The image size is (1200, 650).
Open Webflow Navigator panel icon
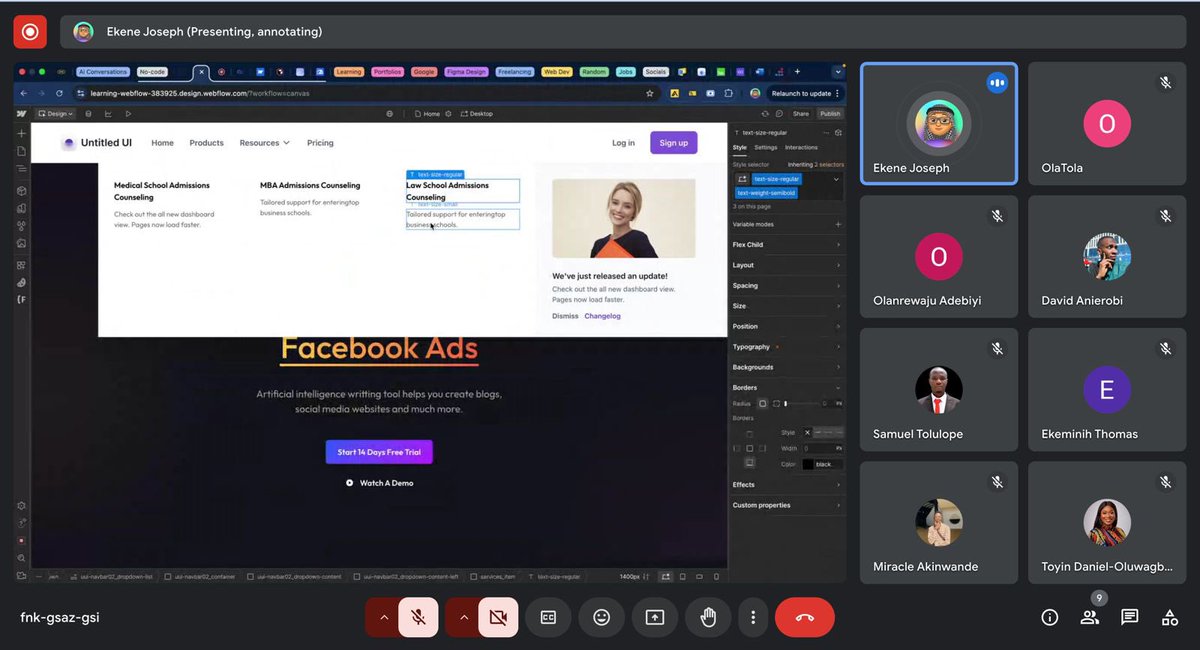[22, 168]
